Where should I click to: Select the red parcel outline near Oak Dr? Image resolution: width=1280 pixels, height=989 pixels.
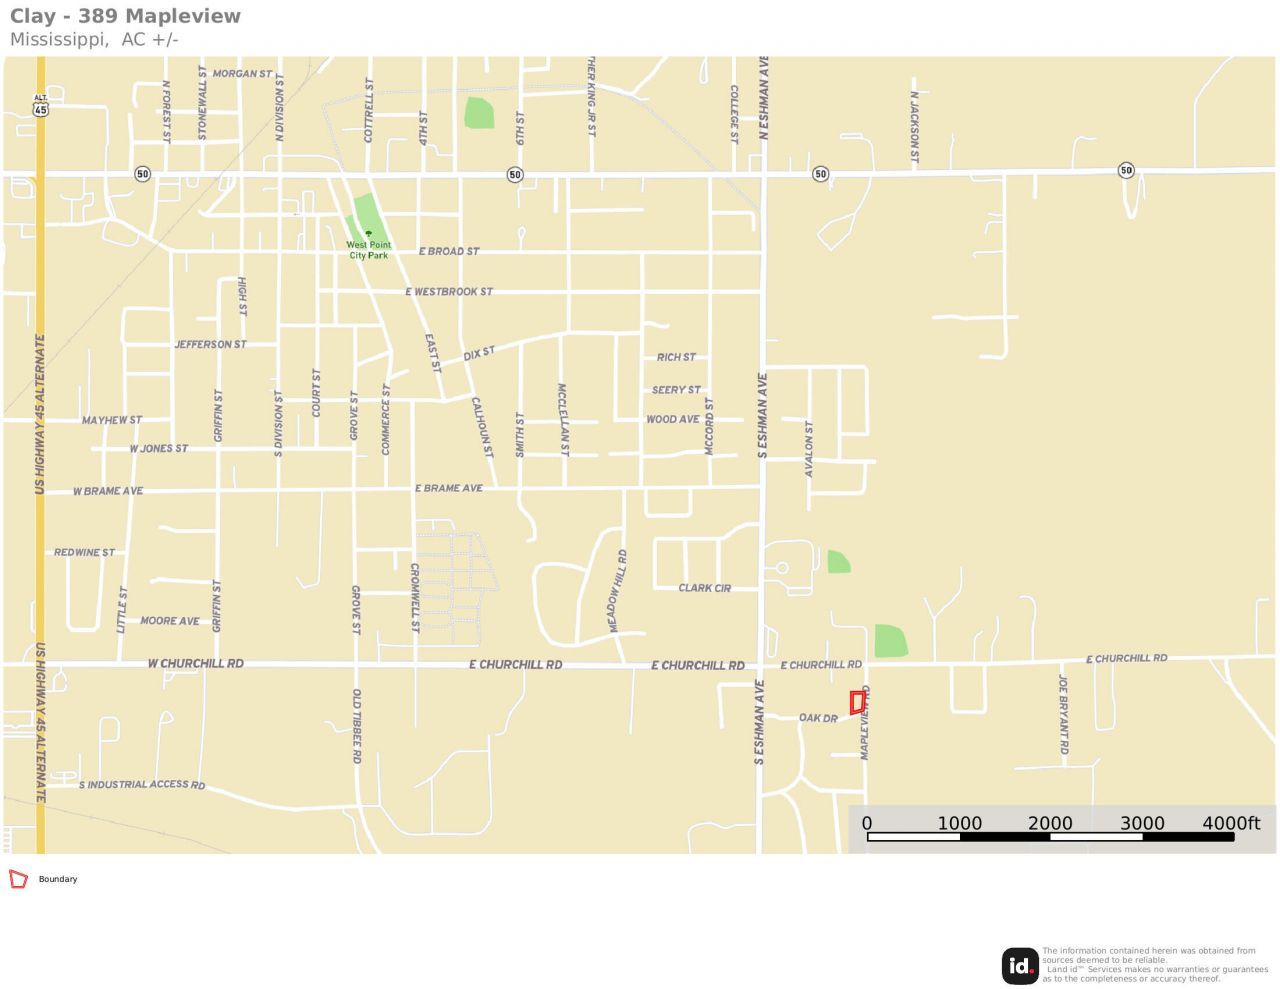(x=857, y=703)
